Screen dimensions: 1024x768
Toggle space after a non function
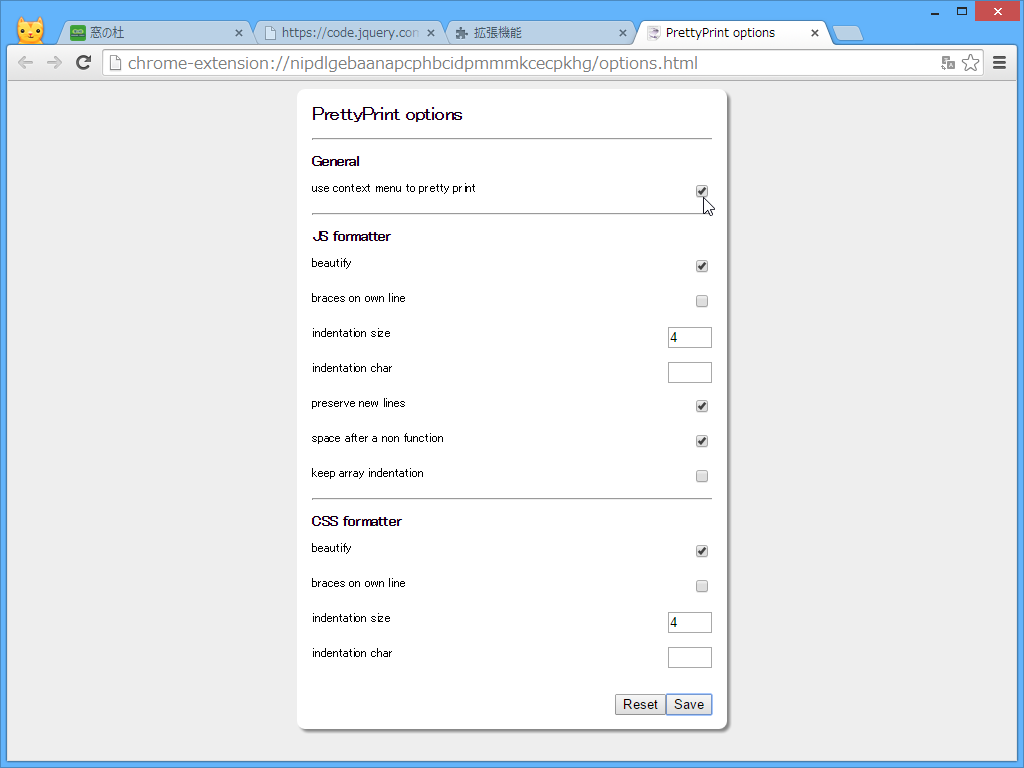702,441
